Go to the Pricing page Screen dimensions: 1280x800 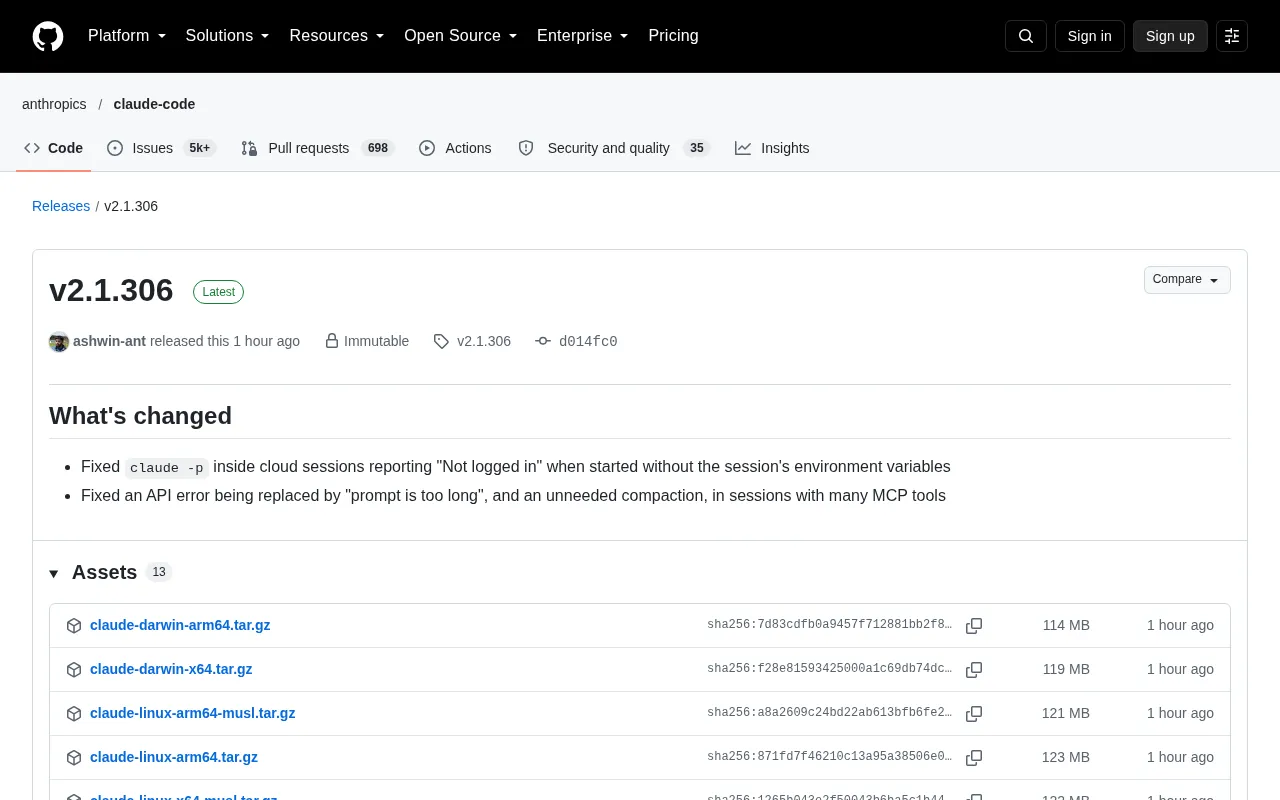673,36
